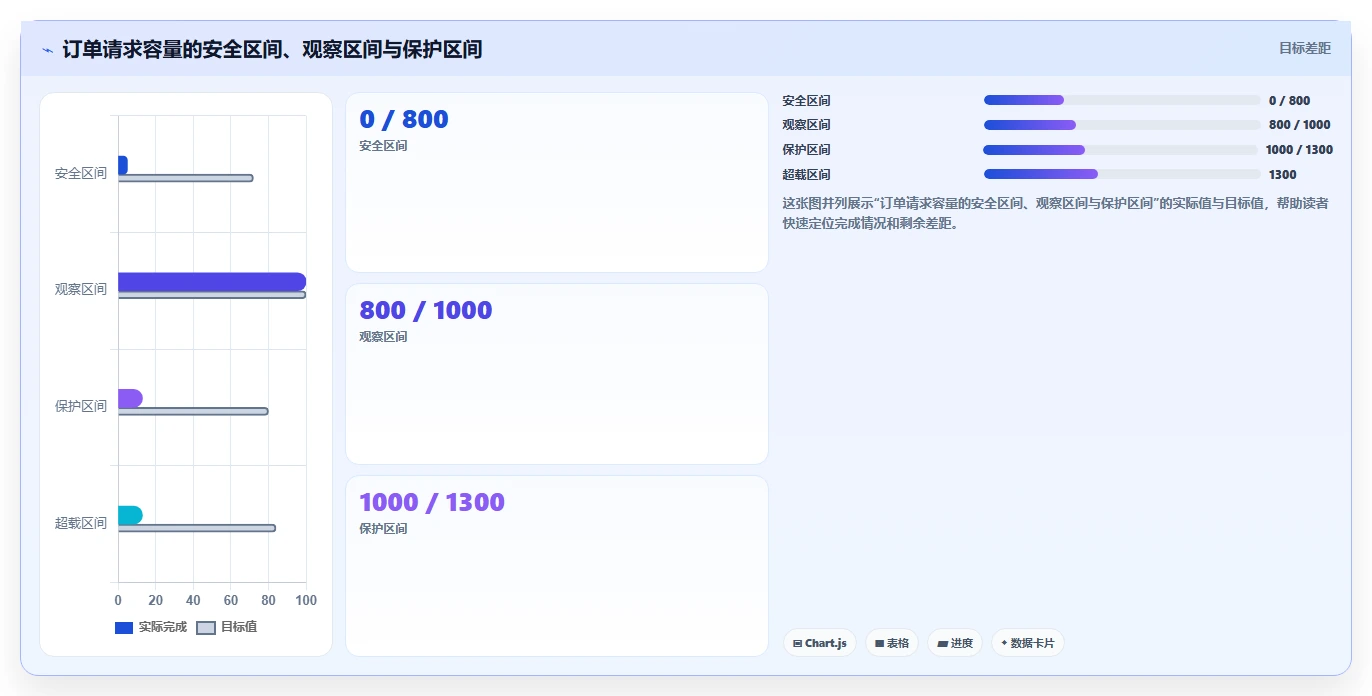The height and width of the screenshot is (696, 1372).
Task: Click the lightning icon beside the title
Action: coord(48,49)
